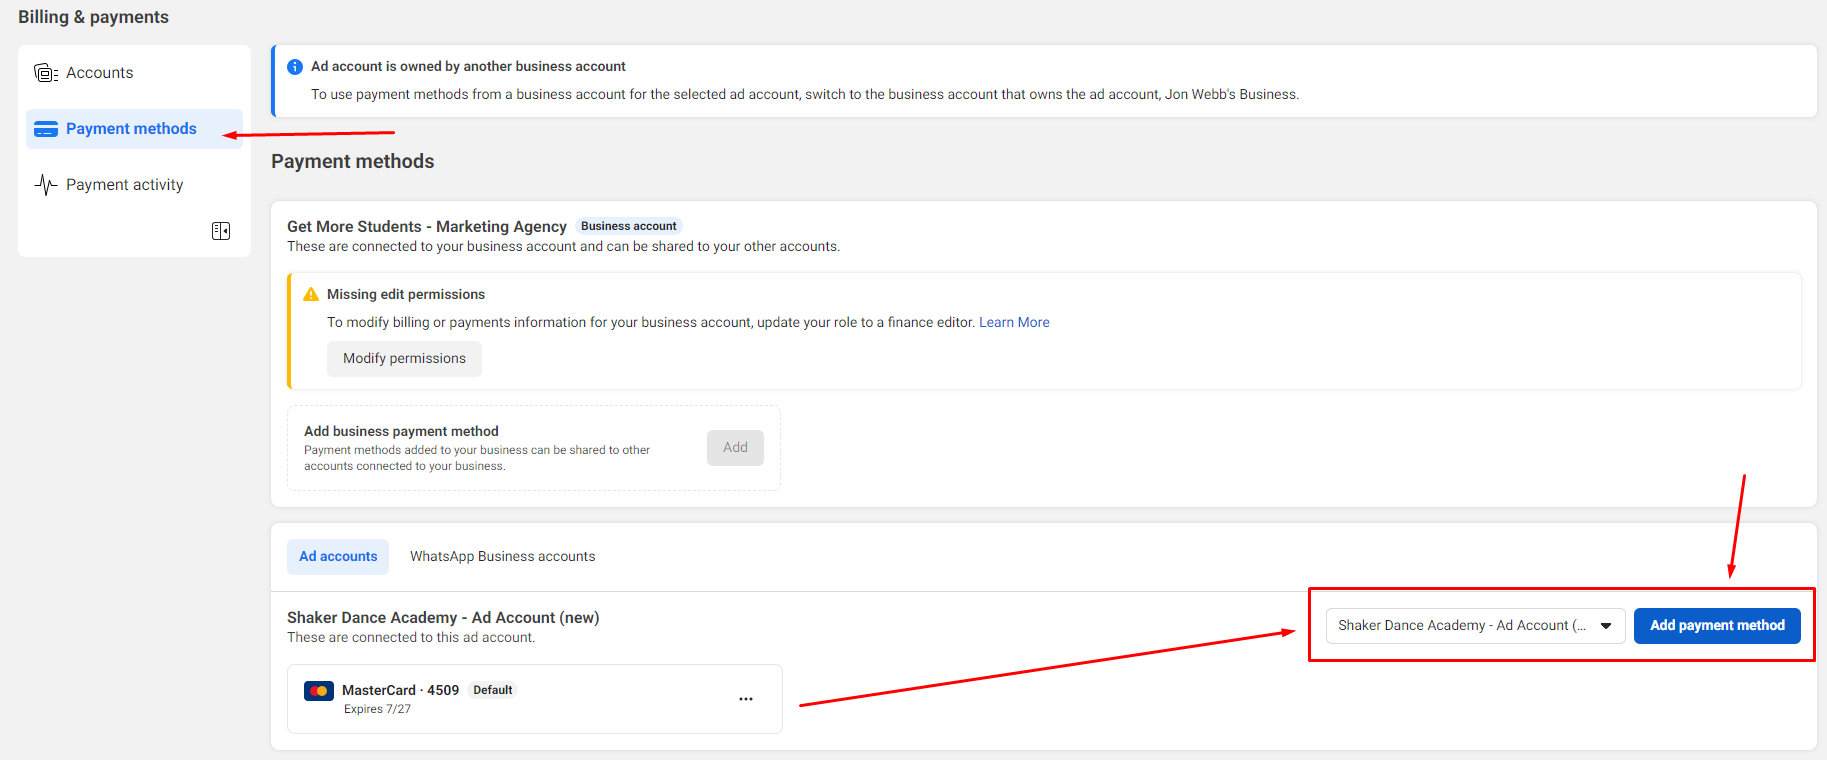Switch to WhatsApp Business accounts tab
Screen dimensions: 1827x760
502,557
